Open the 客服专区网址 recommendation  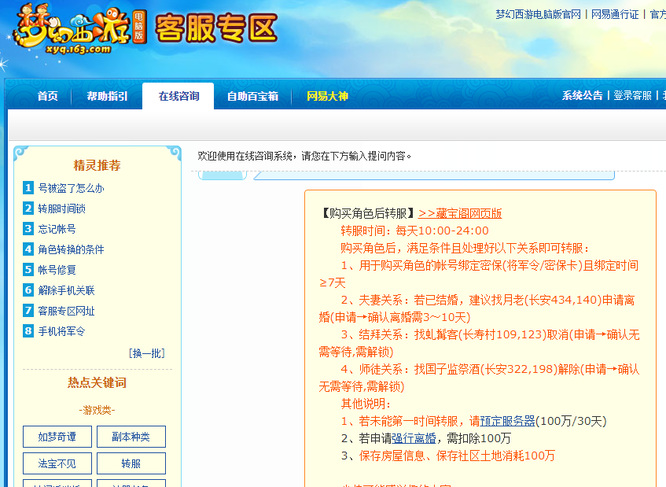point(66,311)
